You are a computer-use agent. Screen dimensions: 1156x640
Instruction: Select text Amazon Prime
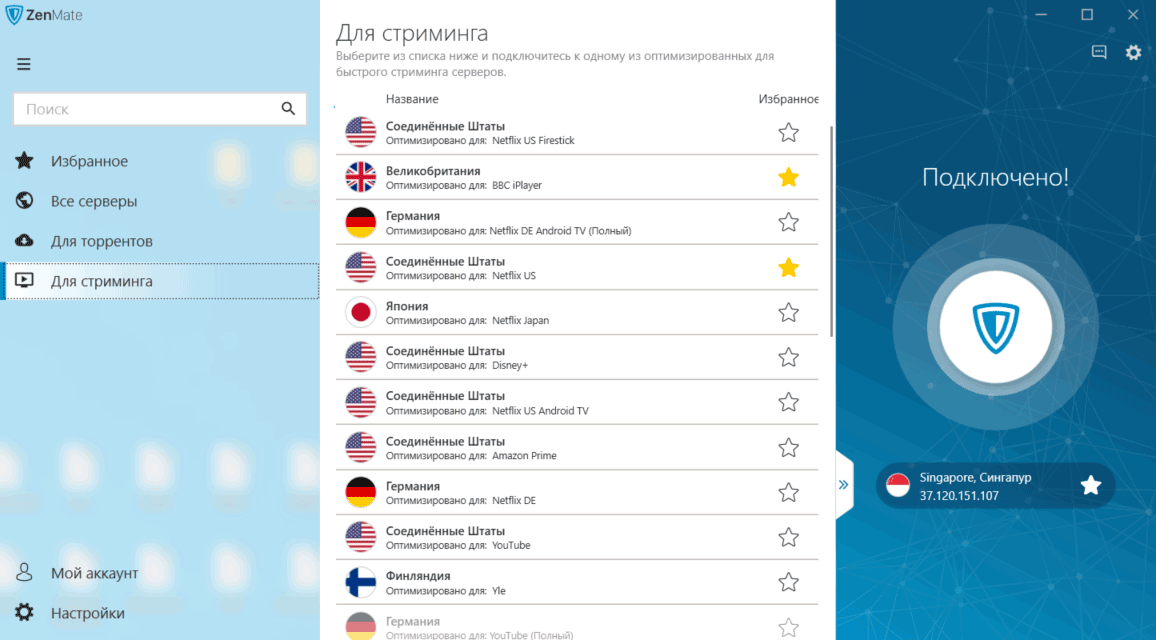click(524, 456)
